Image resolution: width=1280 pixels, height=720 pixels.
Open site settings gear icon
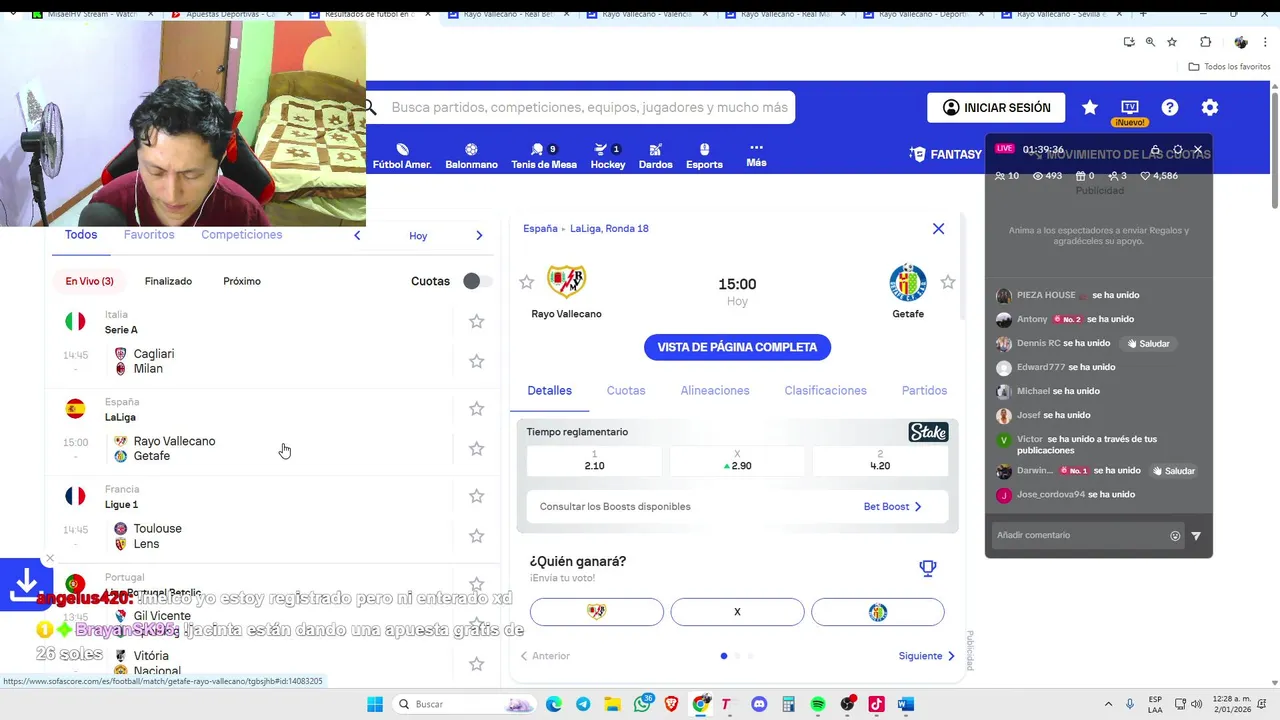[x=1210, y=107]
